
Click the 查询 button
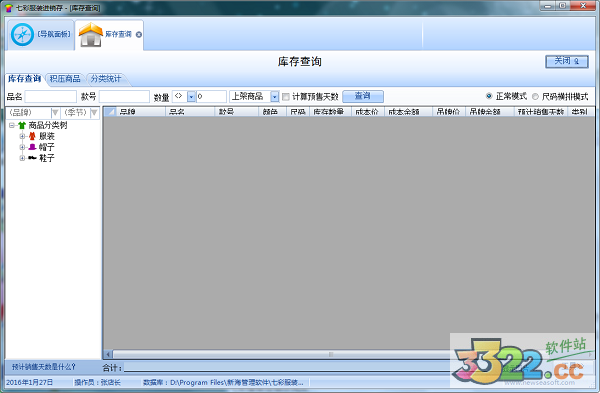tap(363, 96)
